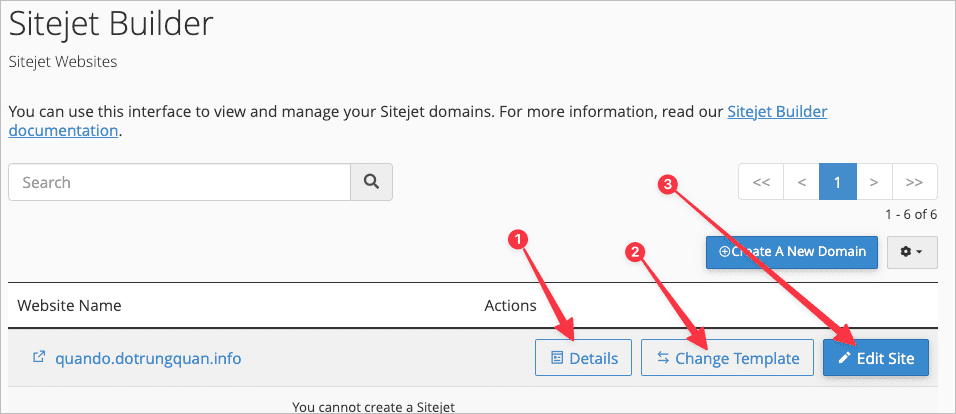Jump to first page with << button
This screenshot has width=956, height=414.
click(x=761, y=183)
